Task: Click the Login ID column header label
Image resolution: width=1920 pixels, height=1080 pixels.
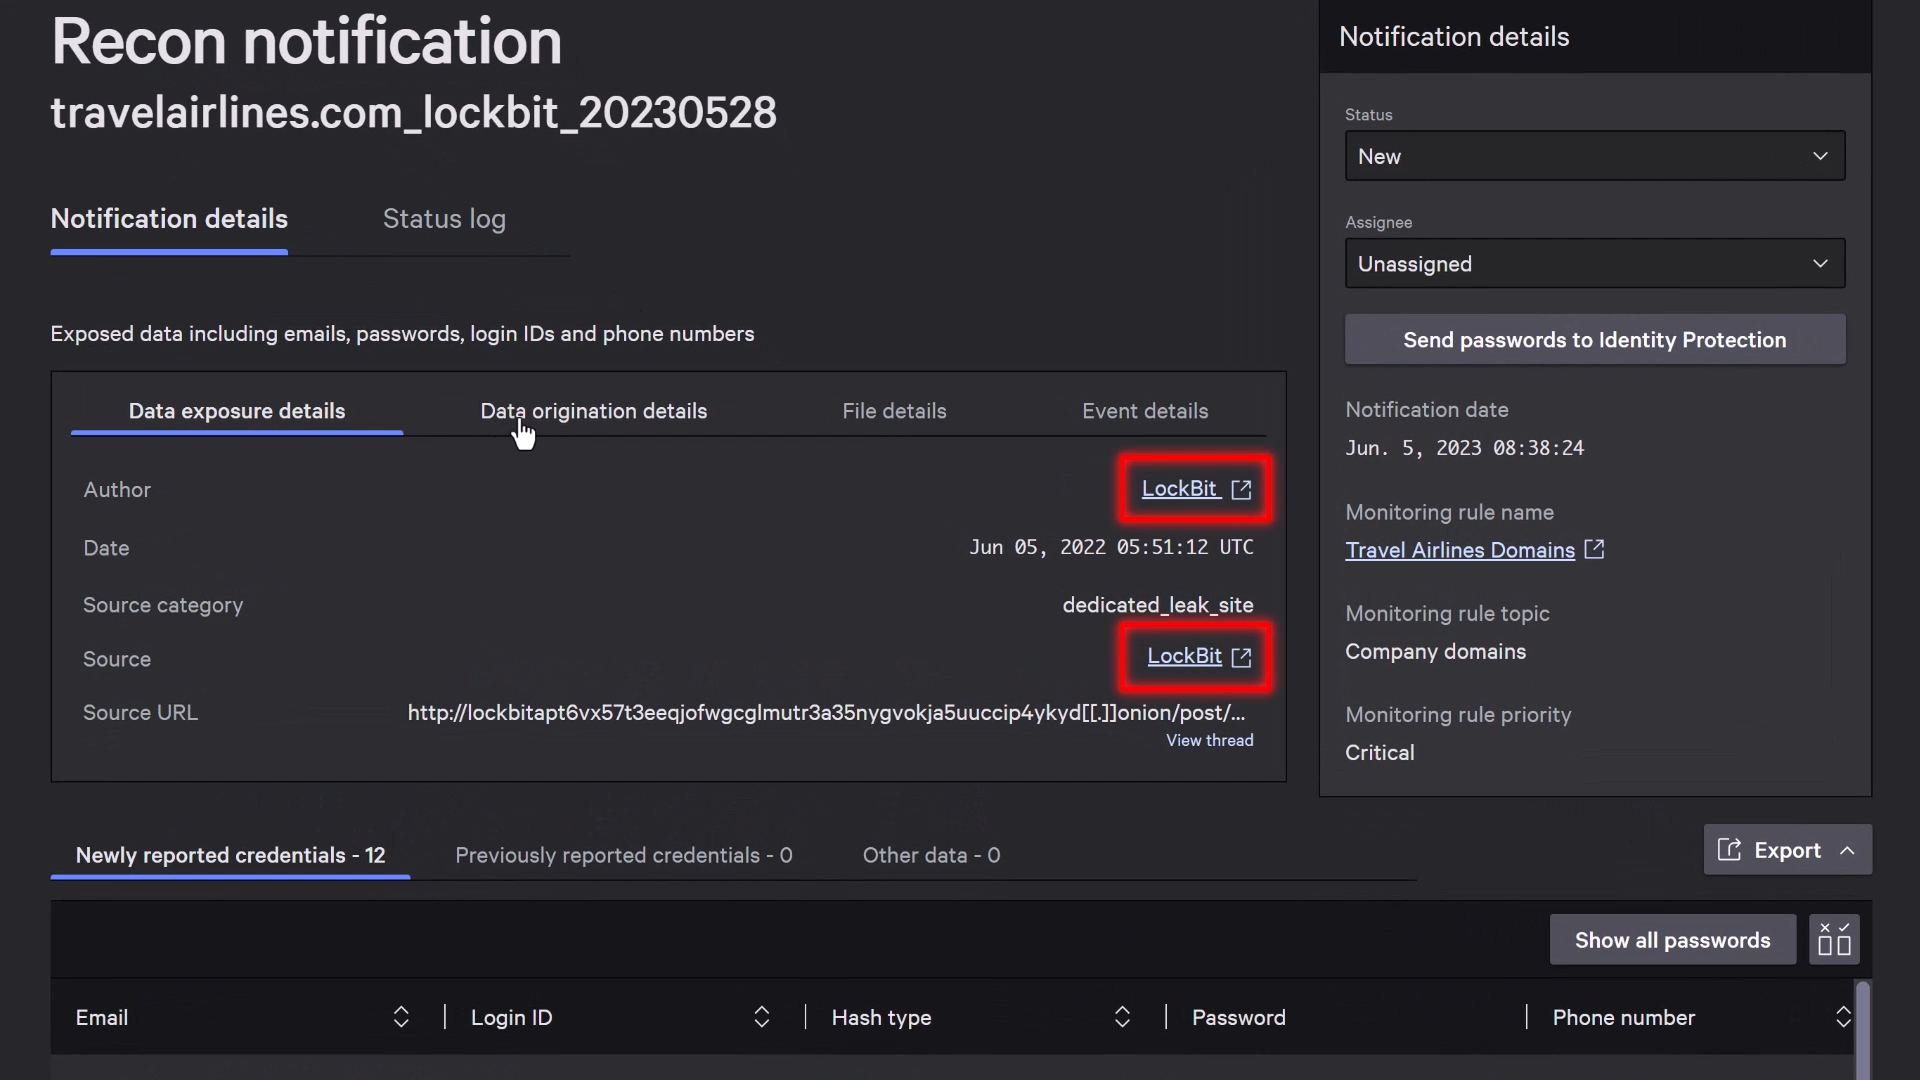Action: [x=511, y=1017]
